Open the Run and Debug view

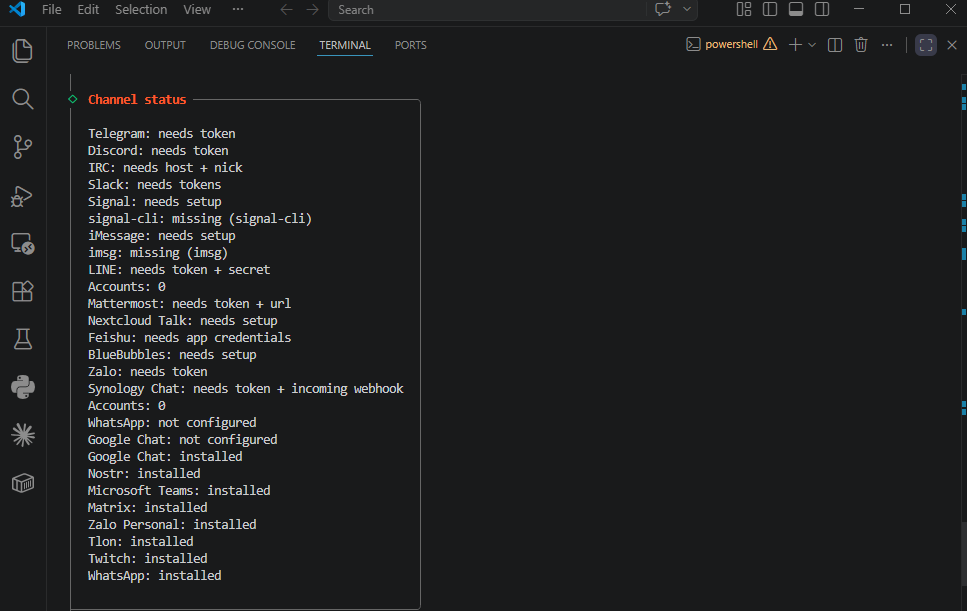point(23,195)
